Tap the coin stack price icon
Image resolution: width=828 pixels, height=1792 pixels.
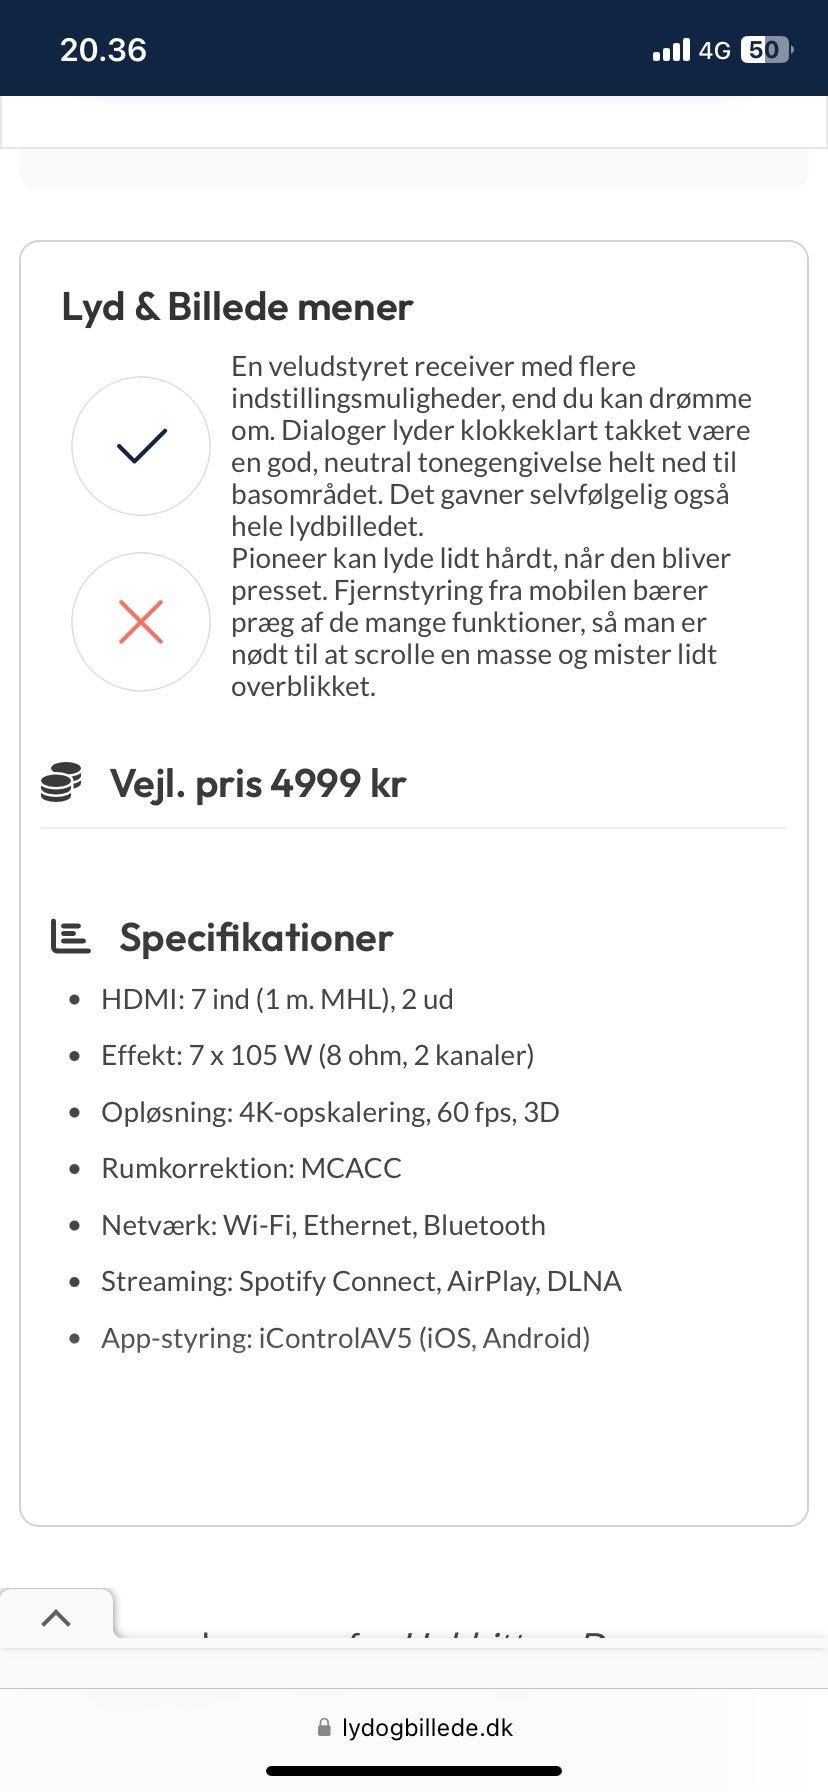(x=63, y=783)
